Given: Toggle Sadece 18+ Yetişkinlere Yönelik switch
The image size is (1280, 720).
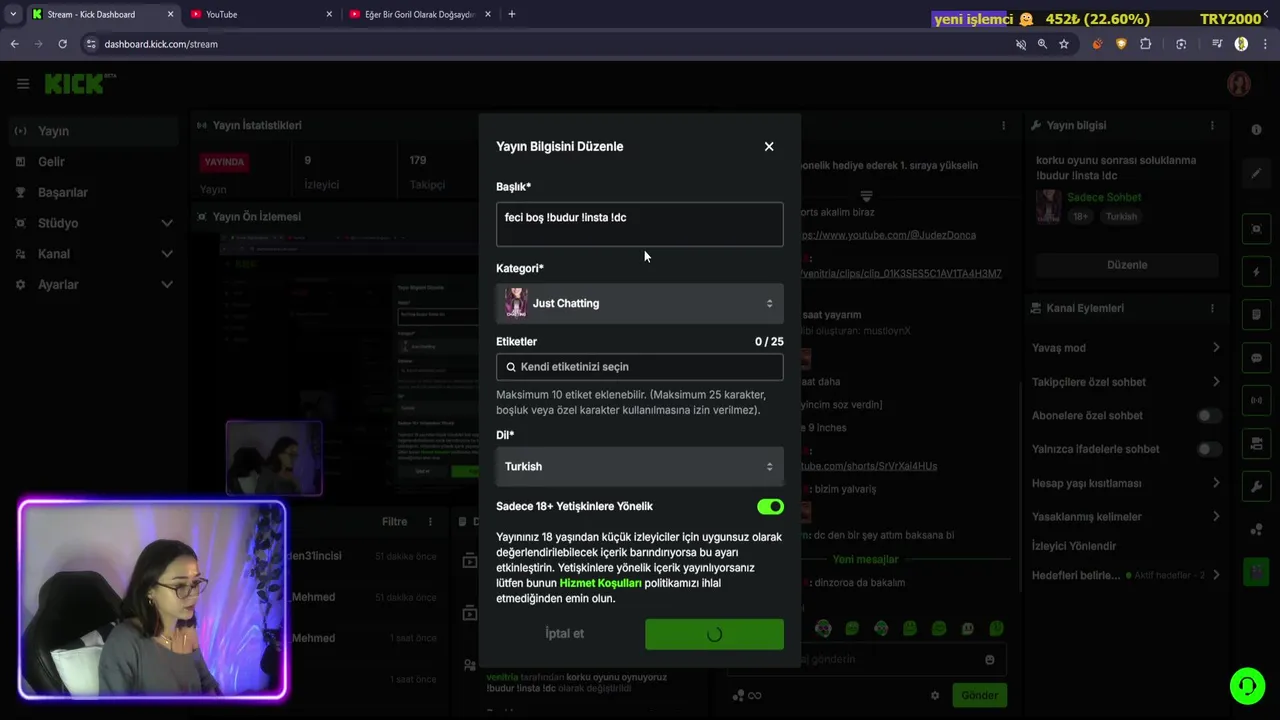Looking at the screenshot, I should pyautogui.click(x=770, y=507).
